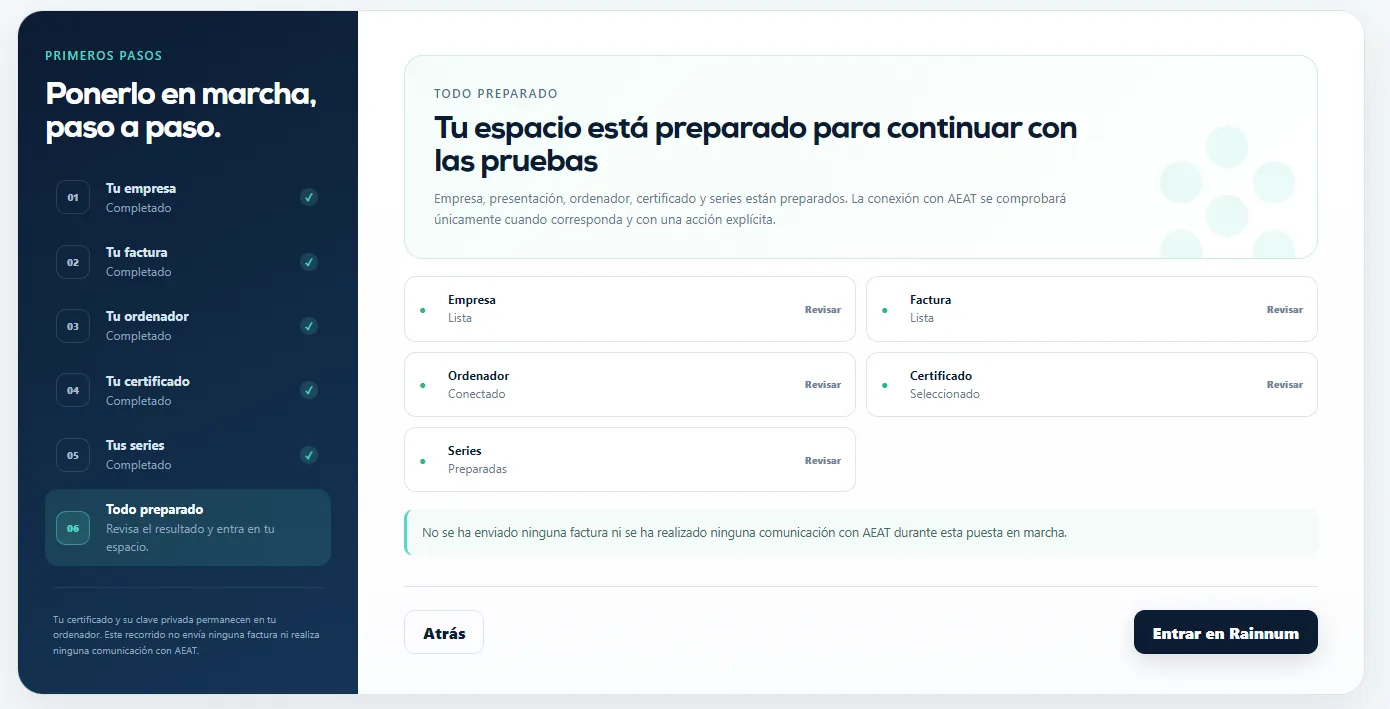The height and width of the screenshot is (709, 1390).
Task: Click the Conectado status text
Action: click(x=477, y=394)
